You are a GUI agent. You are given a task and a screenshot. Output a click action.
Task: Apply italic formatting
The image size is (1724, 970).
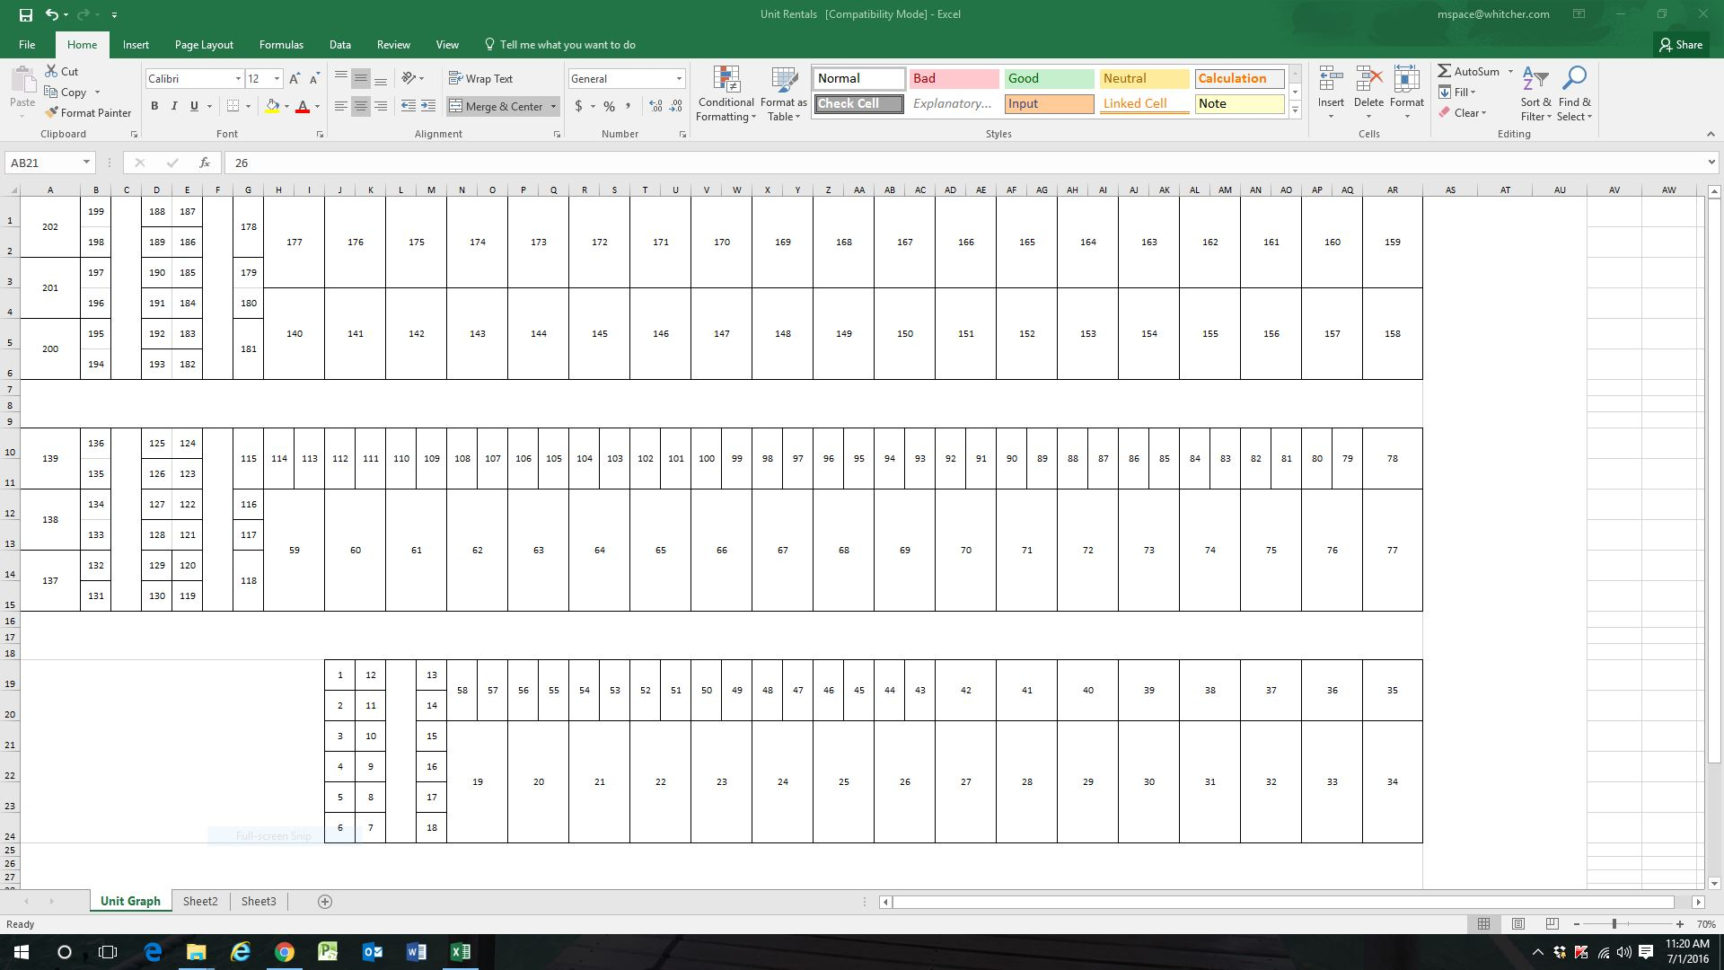(x=172, y=106)
